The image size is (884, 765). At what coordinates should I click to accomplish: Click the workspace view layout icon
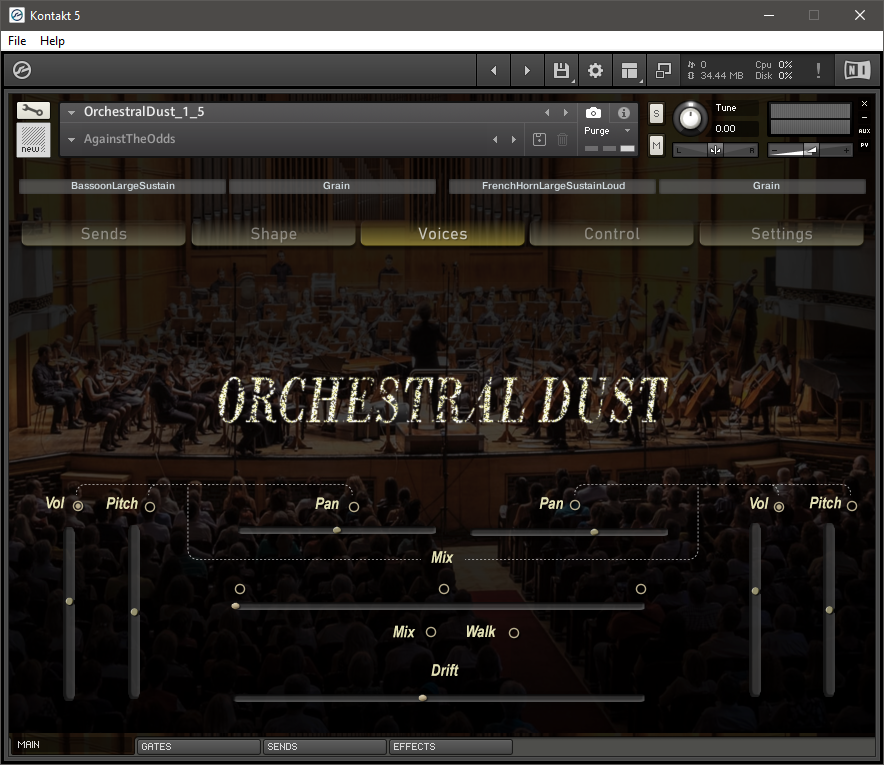coord(629,70)
